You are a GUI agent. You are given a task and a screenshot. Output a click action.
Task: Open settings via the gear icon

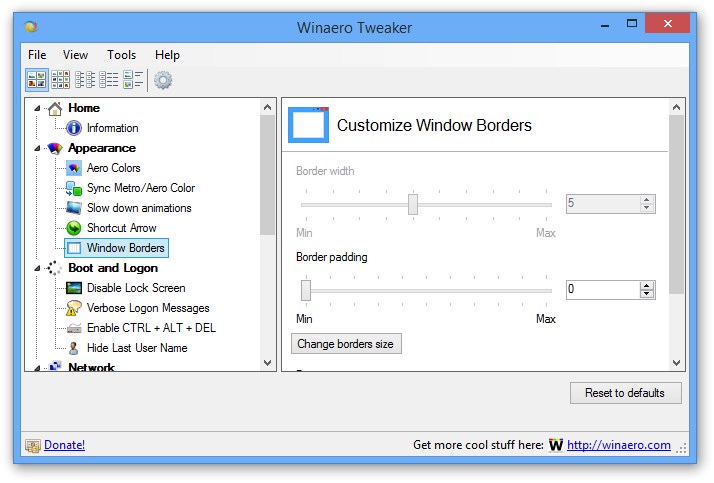(163, 80)
